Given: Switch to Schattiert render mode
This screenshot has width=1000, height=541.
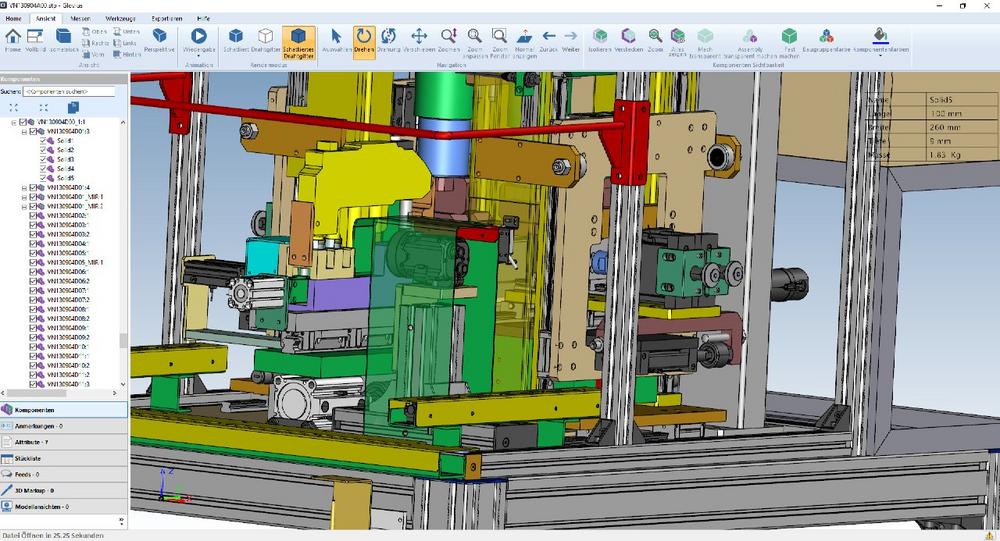Looking at the screenshot, I should pyautogui.click(x=236, y=39).
